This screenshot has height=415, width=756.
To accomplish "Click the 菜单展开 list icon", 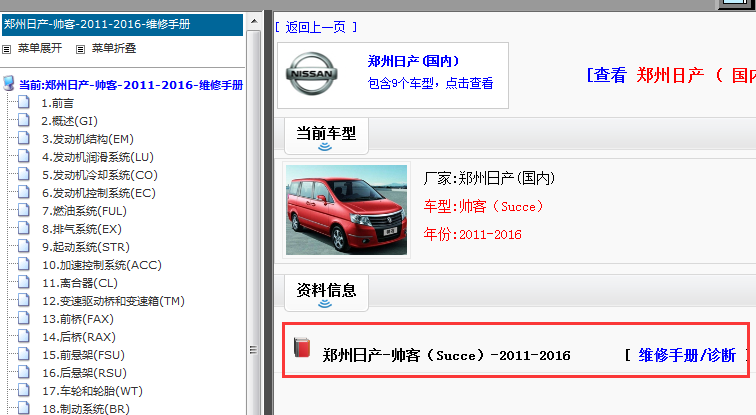I will coord(7,48).
